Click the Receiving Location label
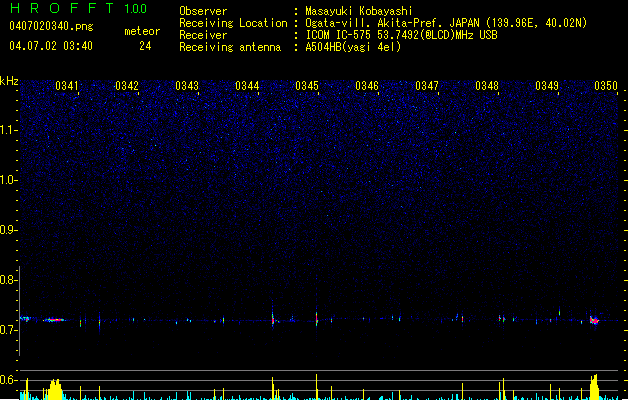Viewport: 629px width, 400px height. [x=233, y=23]
